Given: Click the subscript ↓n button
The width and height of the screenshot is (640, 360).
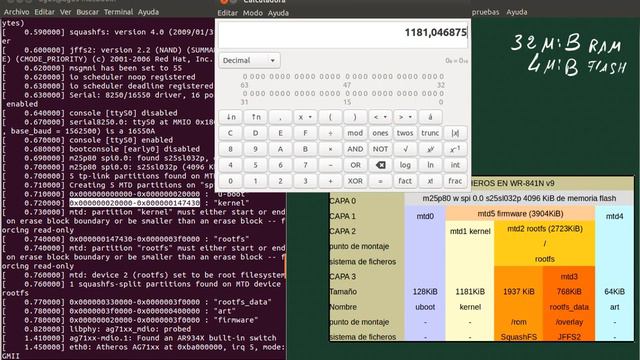Looking at the screenshot, I should 231,117.
